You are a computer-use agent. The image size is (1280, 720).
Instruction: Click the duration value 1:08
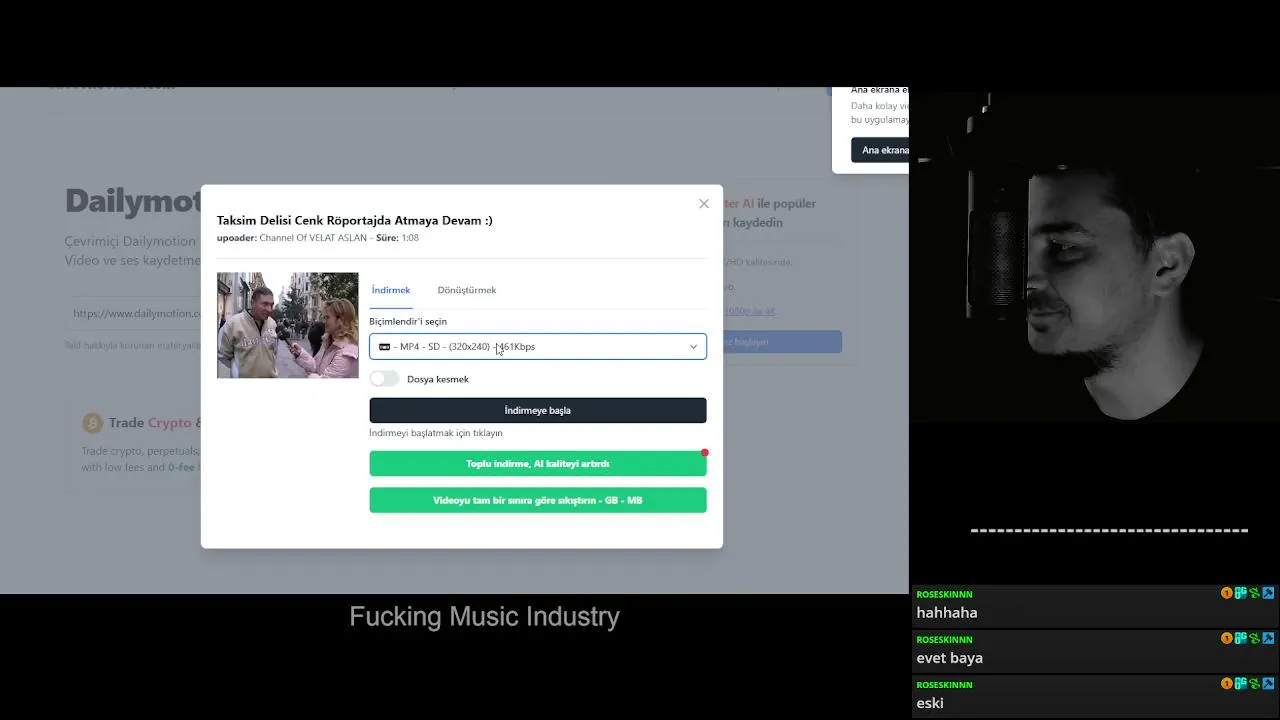point(410,238)
